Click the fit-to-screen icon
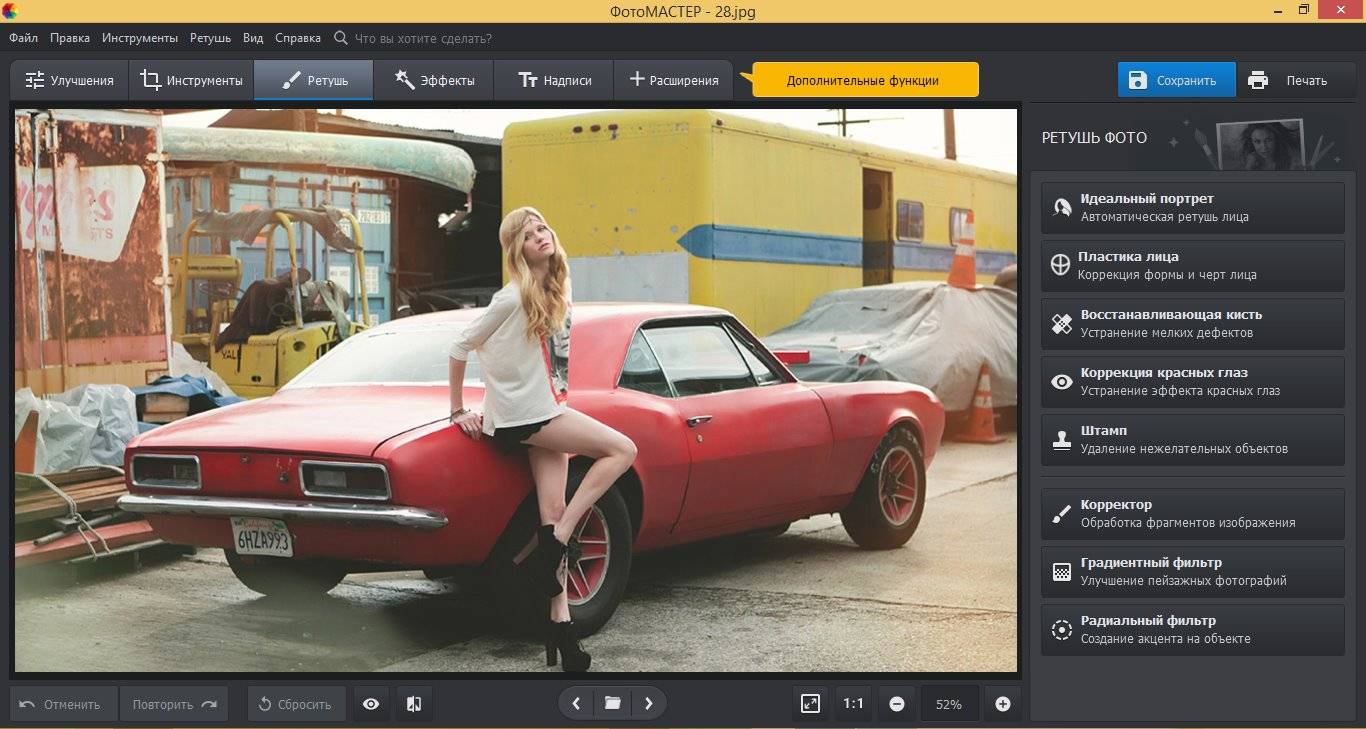Screen dimensions: 1366x729 tap(811, 704)
